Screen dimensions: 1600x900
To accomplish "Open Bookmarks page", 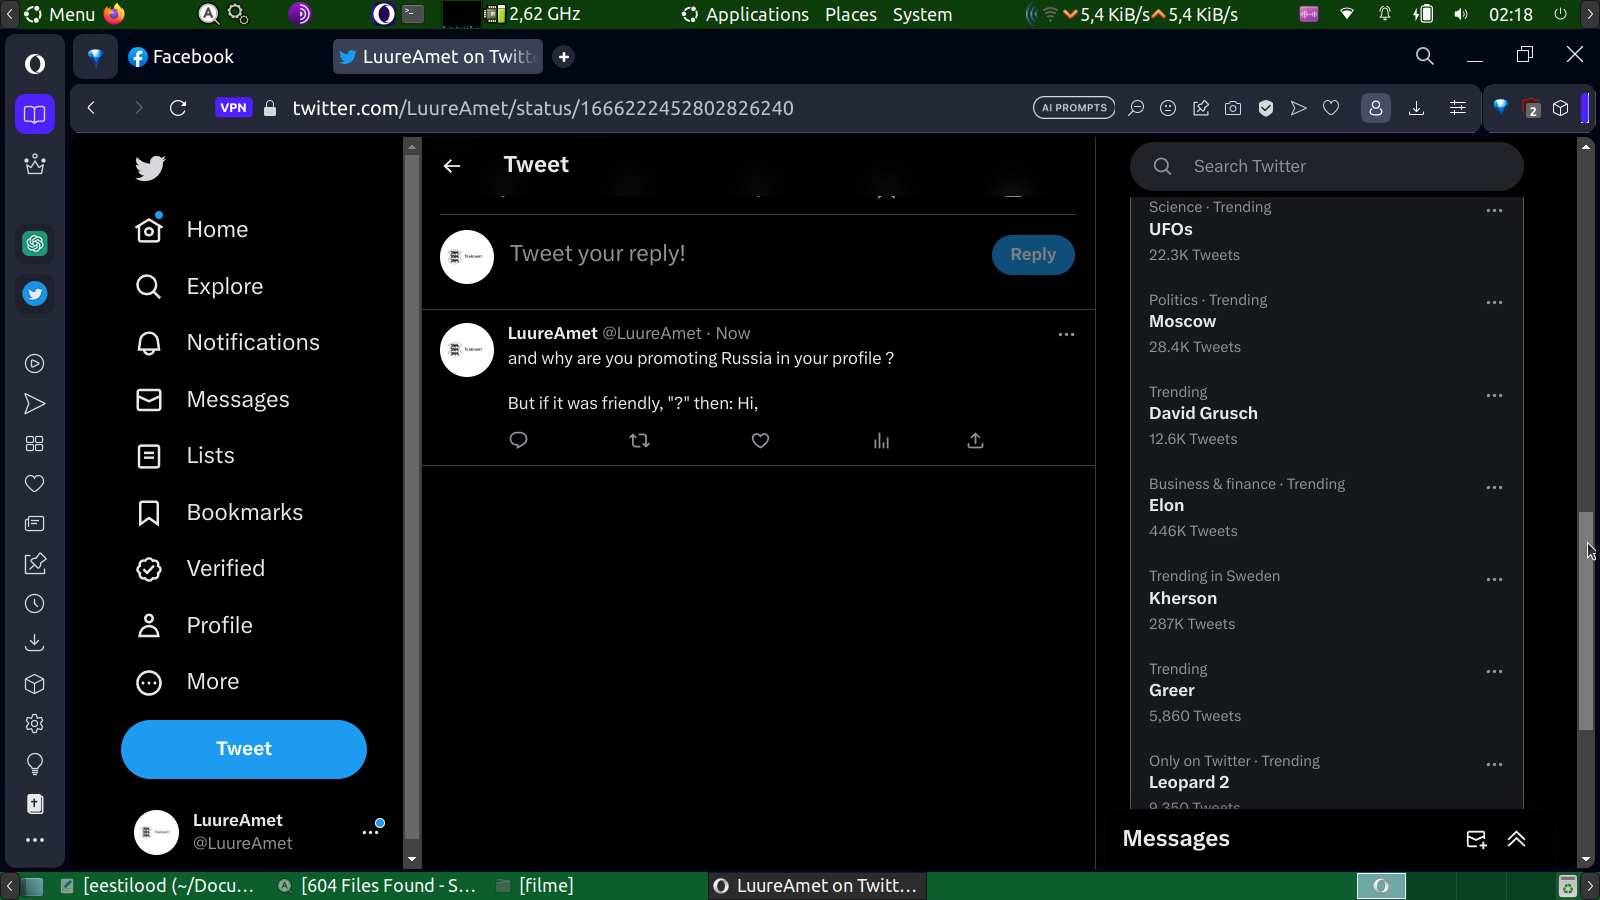I will tap(219, 513).
